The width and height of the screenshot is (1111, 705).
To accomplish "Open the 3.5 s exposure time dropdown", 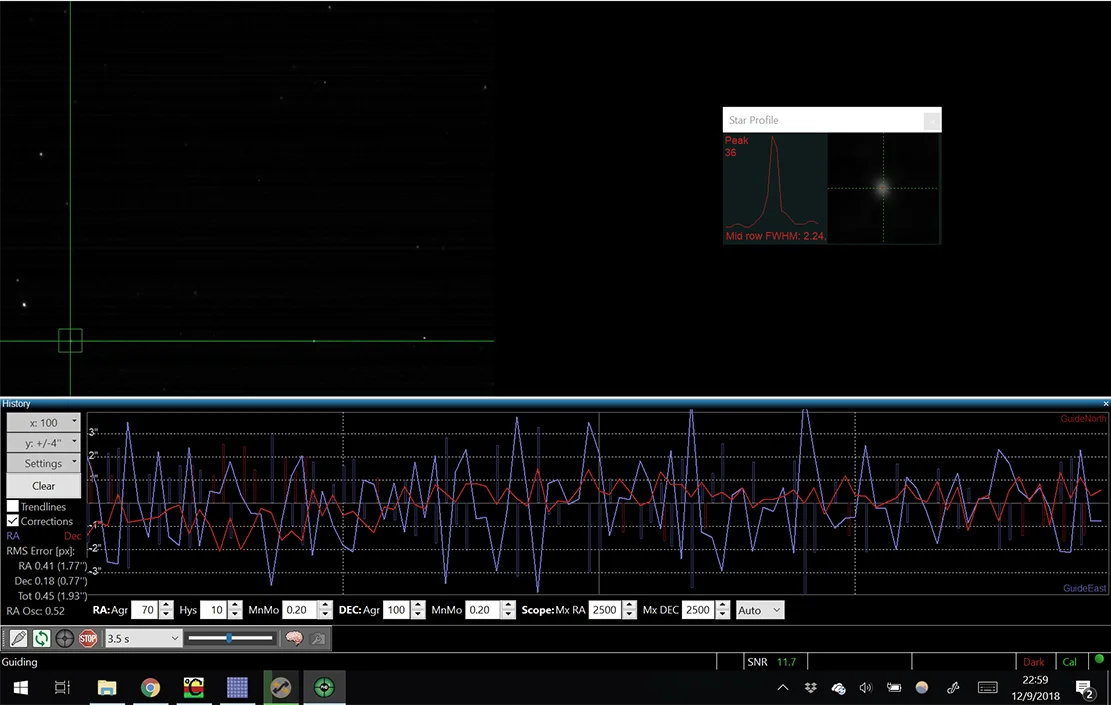I will point(143,638).
